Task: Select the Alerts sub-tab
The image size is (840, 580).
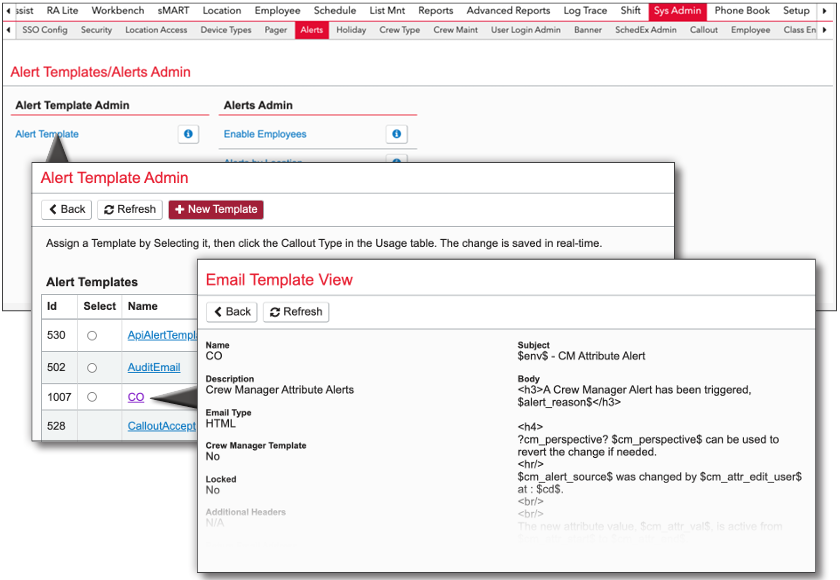Action: tap(312, 30)
